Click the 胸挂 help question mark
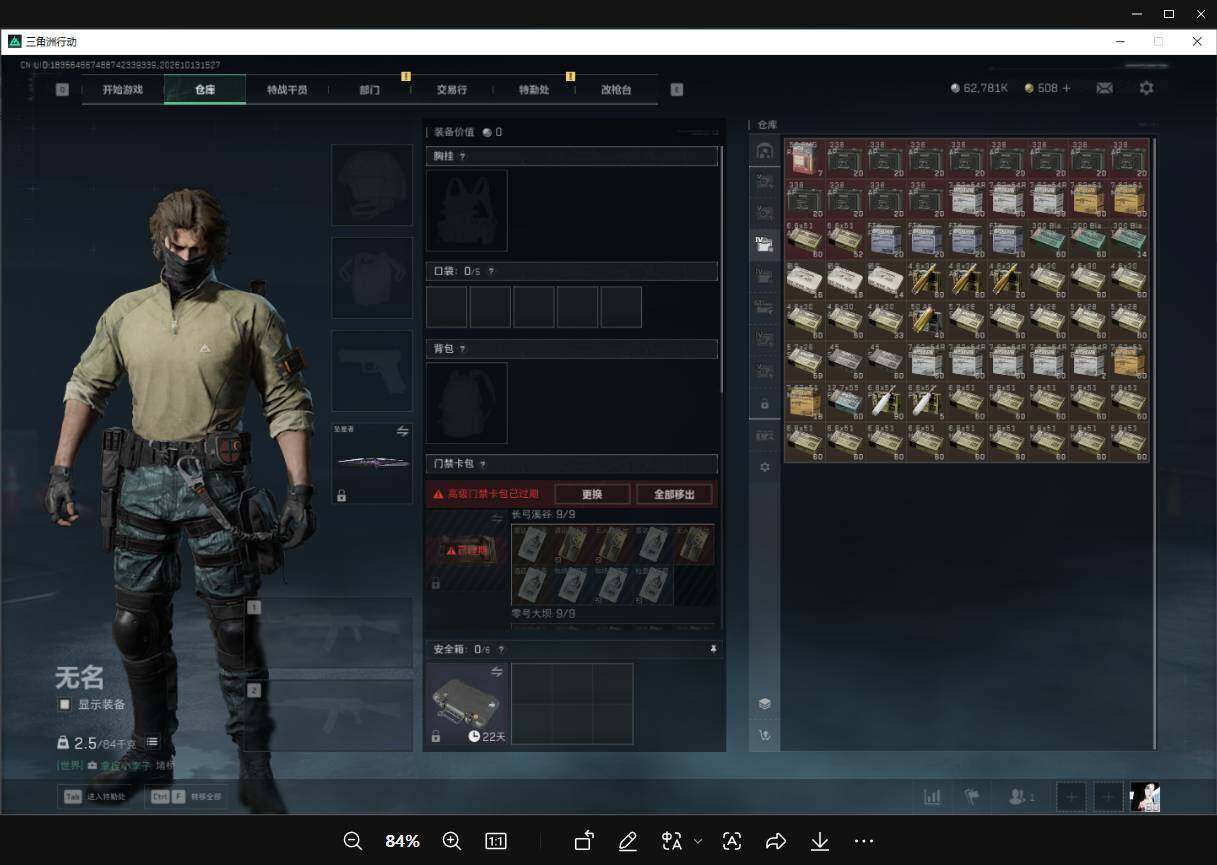 [462, 157]
